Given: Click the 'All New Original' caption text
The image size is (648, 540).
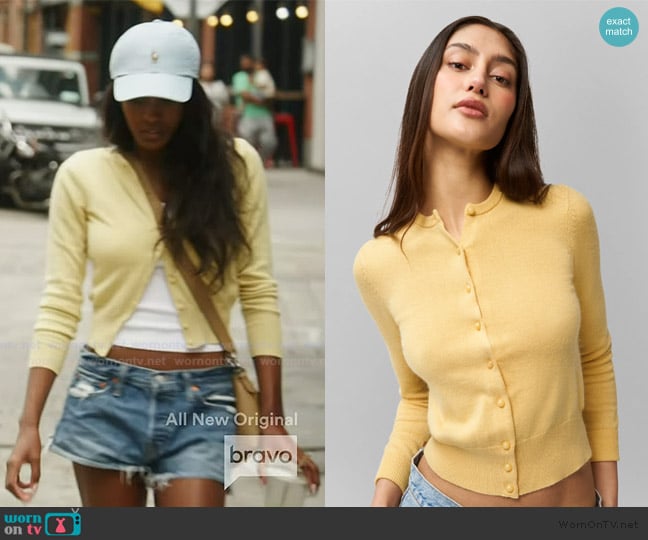Looking at the screenshot, I should (231, 420).
